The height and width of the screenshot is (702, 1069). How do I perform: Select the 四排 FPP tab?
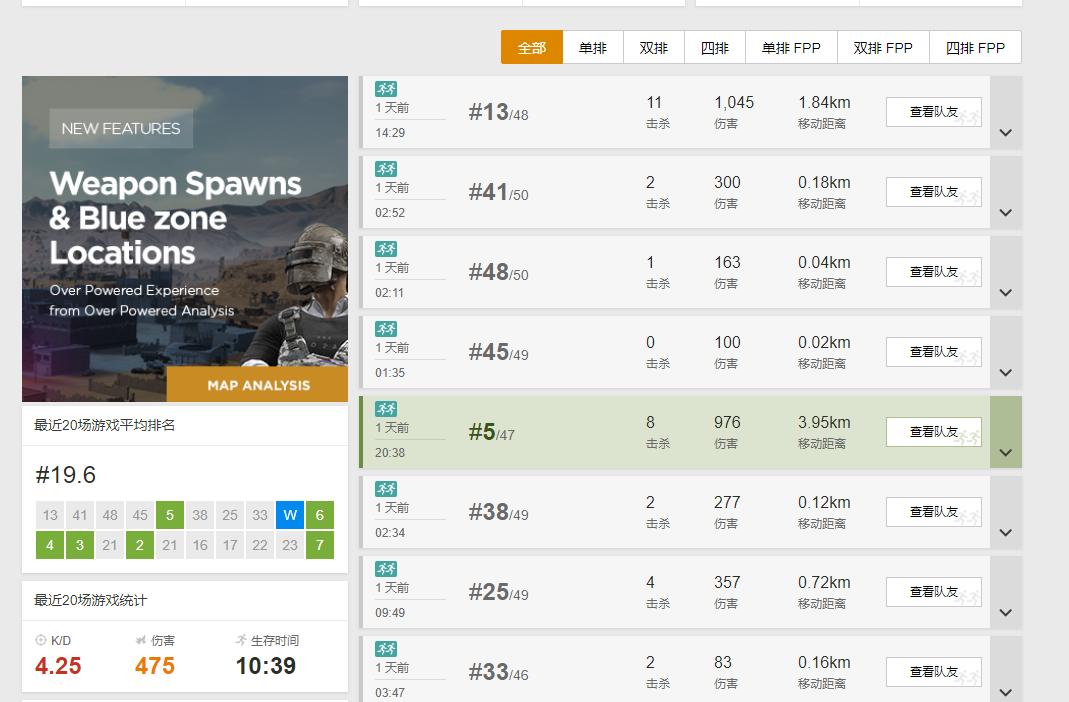(x=975, y=47)
